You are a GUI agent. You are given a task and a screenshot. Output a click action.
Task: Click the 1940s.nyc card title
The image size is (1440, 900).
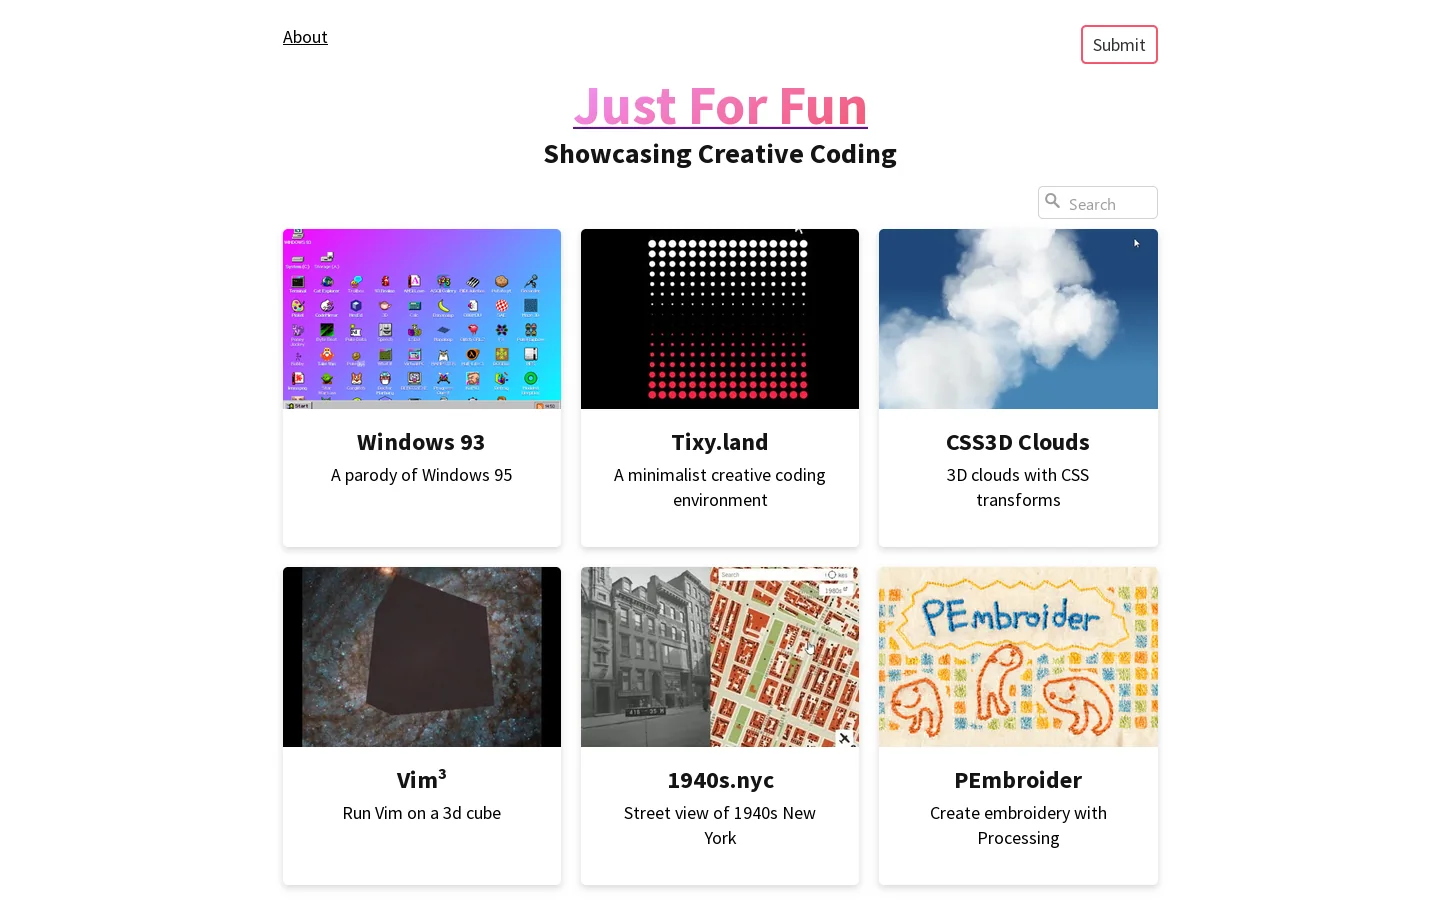click(x=720, y=780)
